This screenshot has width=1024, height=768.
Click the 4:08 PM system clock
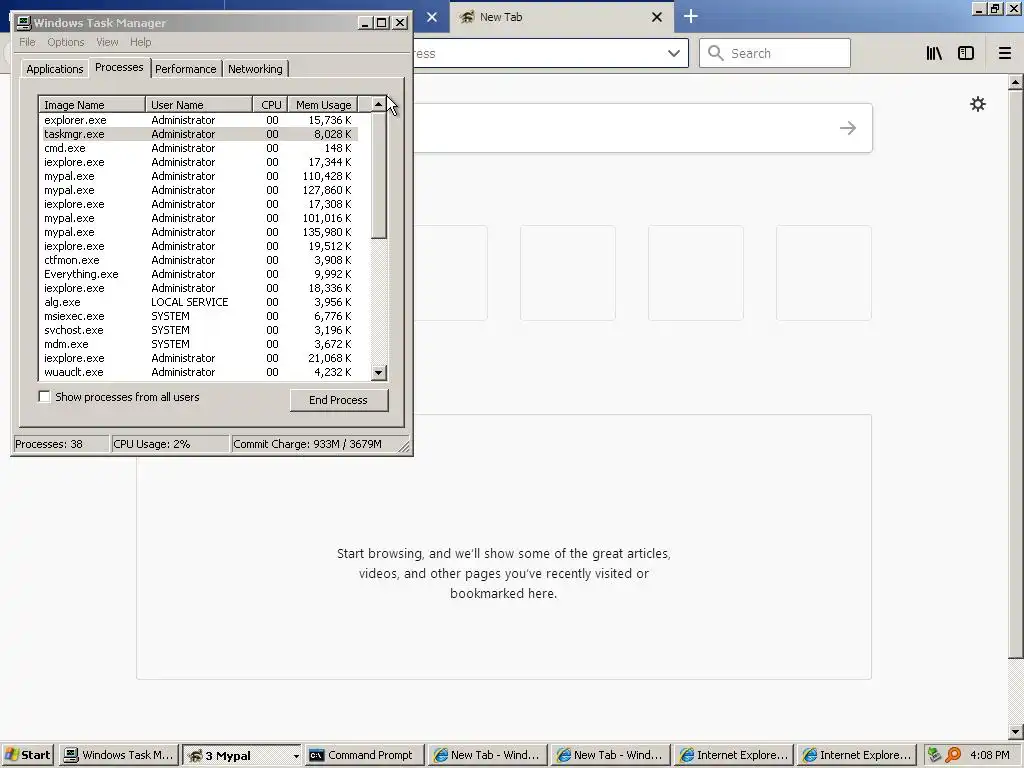click(x=989, y=755)
